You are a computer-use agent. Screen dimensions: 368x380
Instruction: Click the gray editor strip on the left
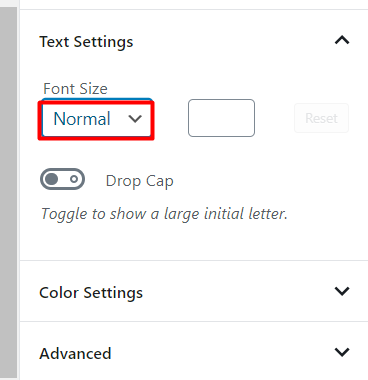click(8, 193)
